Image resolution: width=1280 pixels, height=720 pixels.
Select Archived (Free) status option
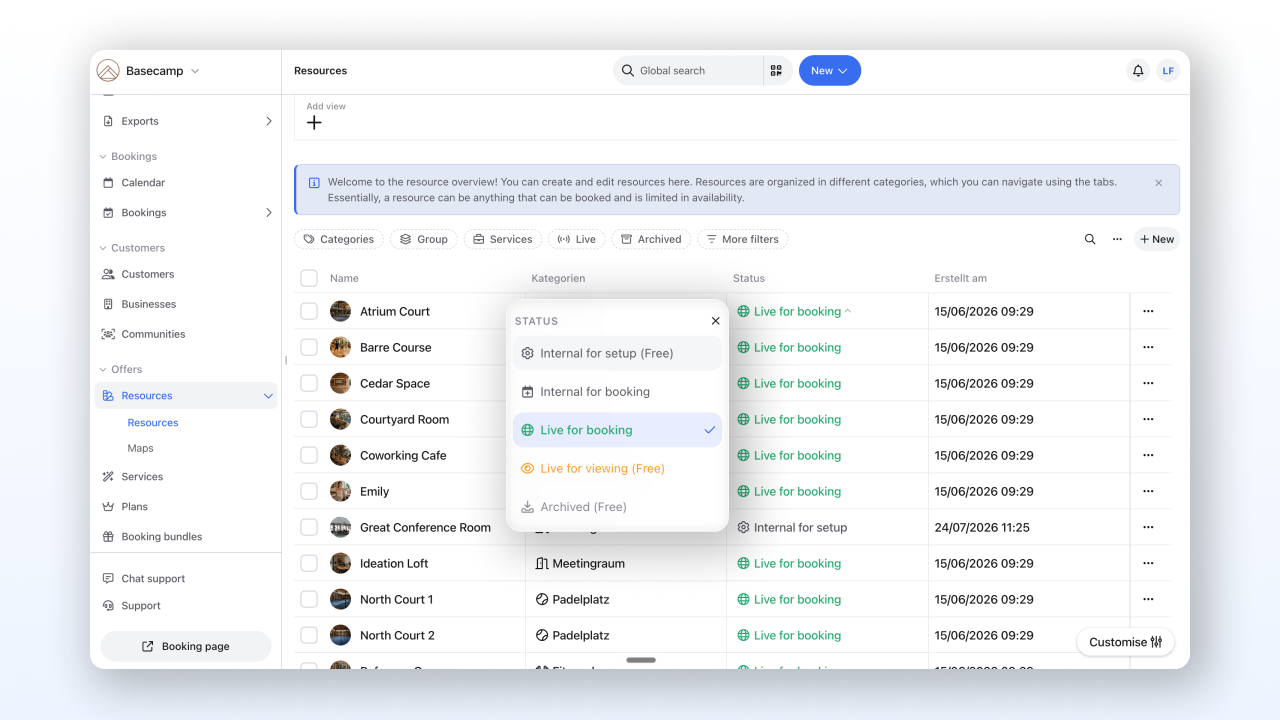pyautogui.click(x=617, y=507)
